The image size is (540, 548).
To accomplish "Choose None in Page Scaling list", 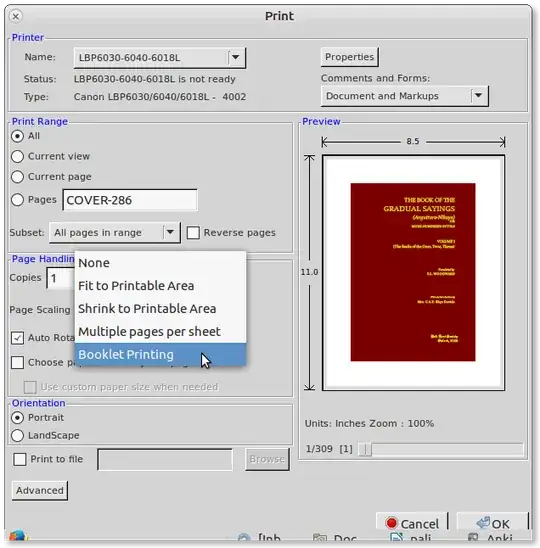I will pyautogui.click(x=160, y=263).
